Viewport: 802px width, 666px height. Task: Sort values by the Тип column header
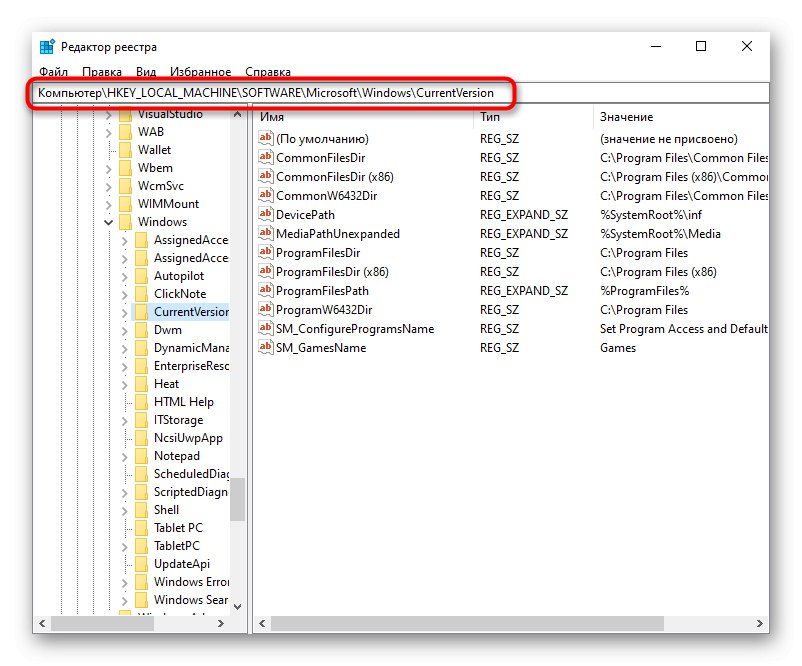click(534, 117)
